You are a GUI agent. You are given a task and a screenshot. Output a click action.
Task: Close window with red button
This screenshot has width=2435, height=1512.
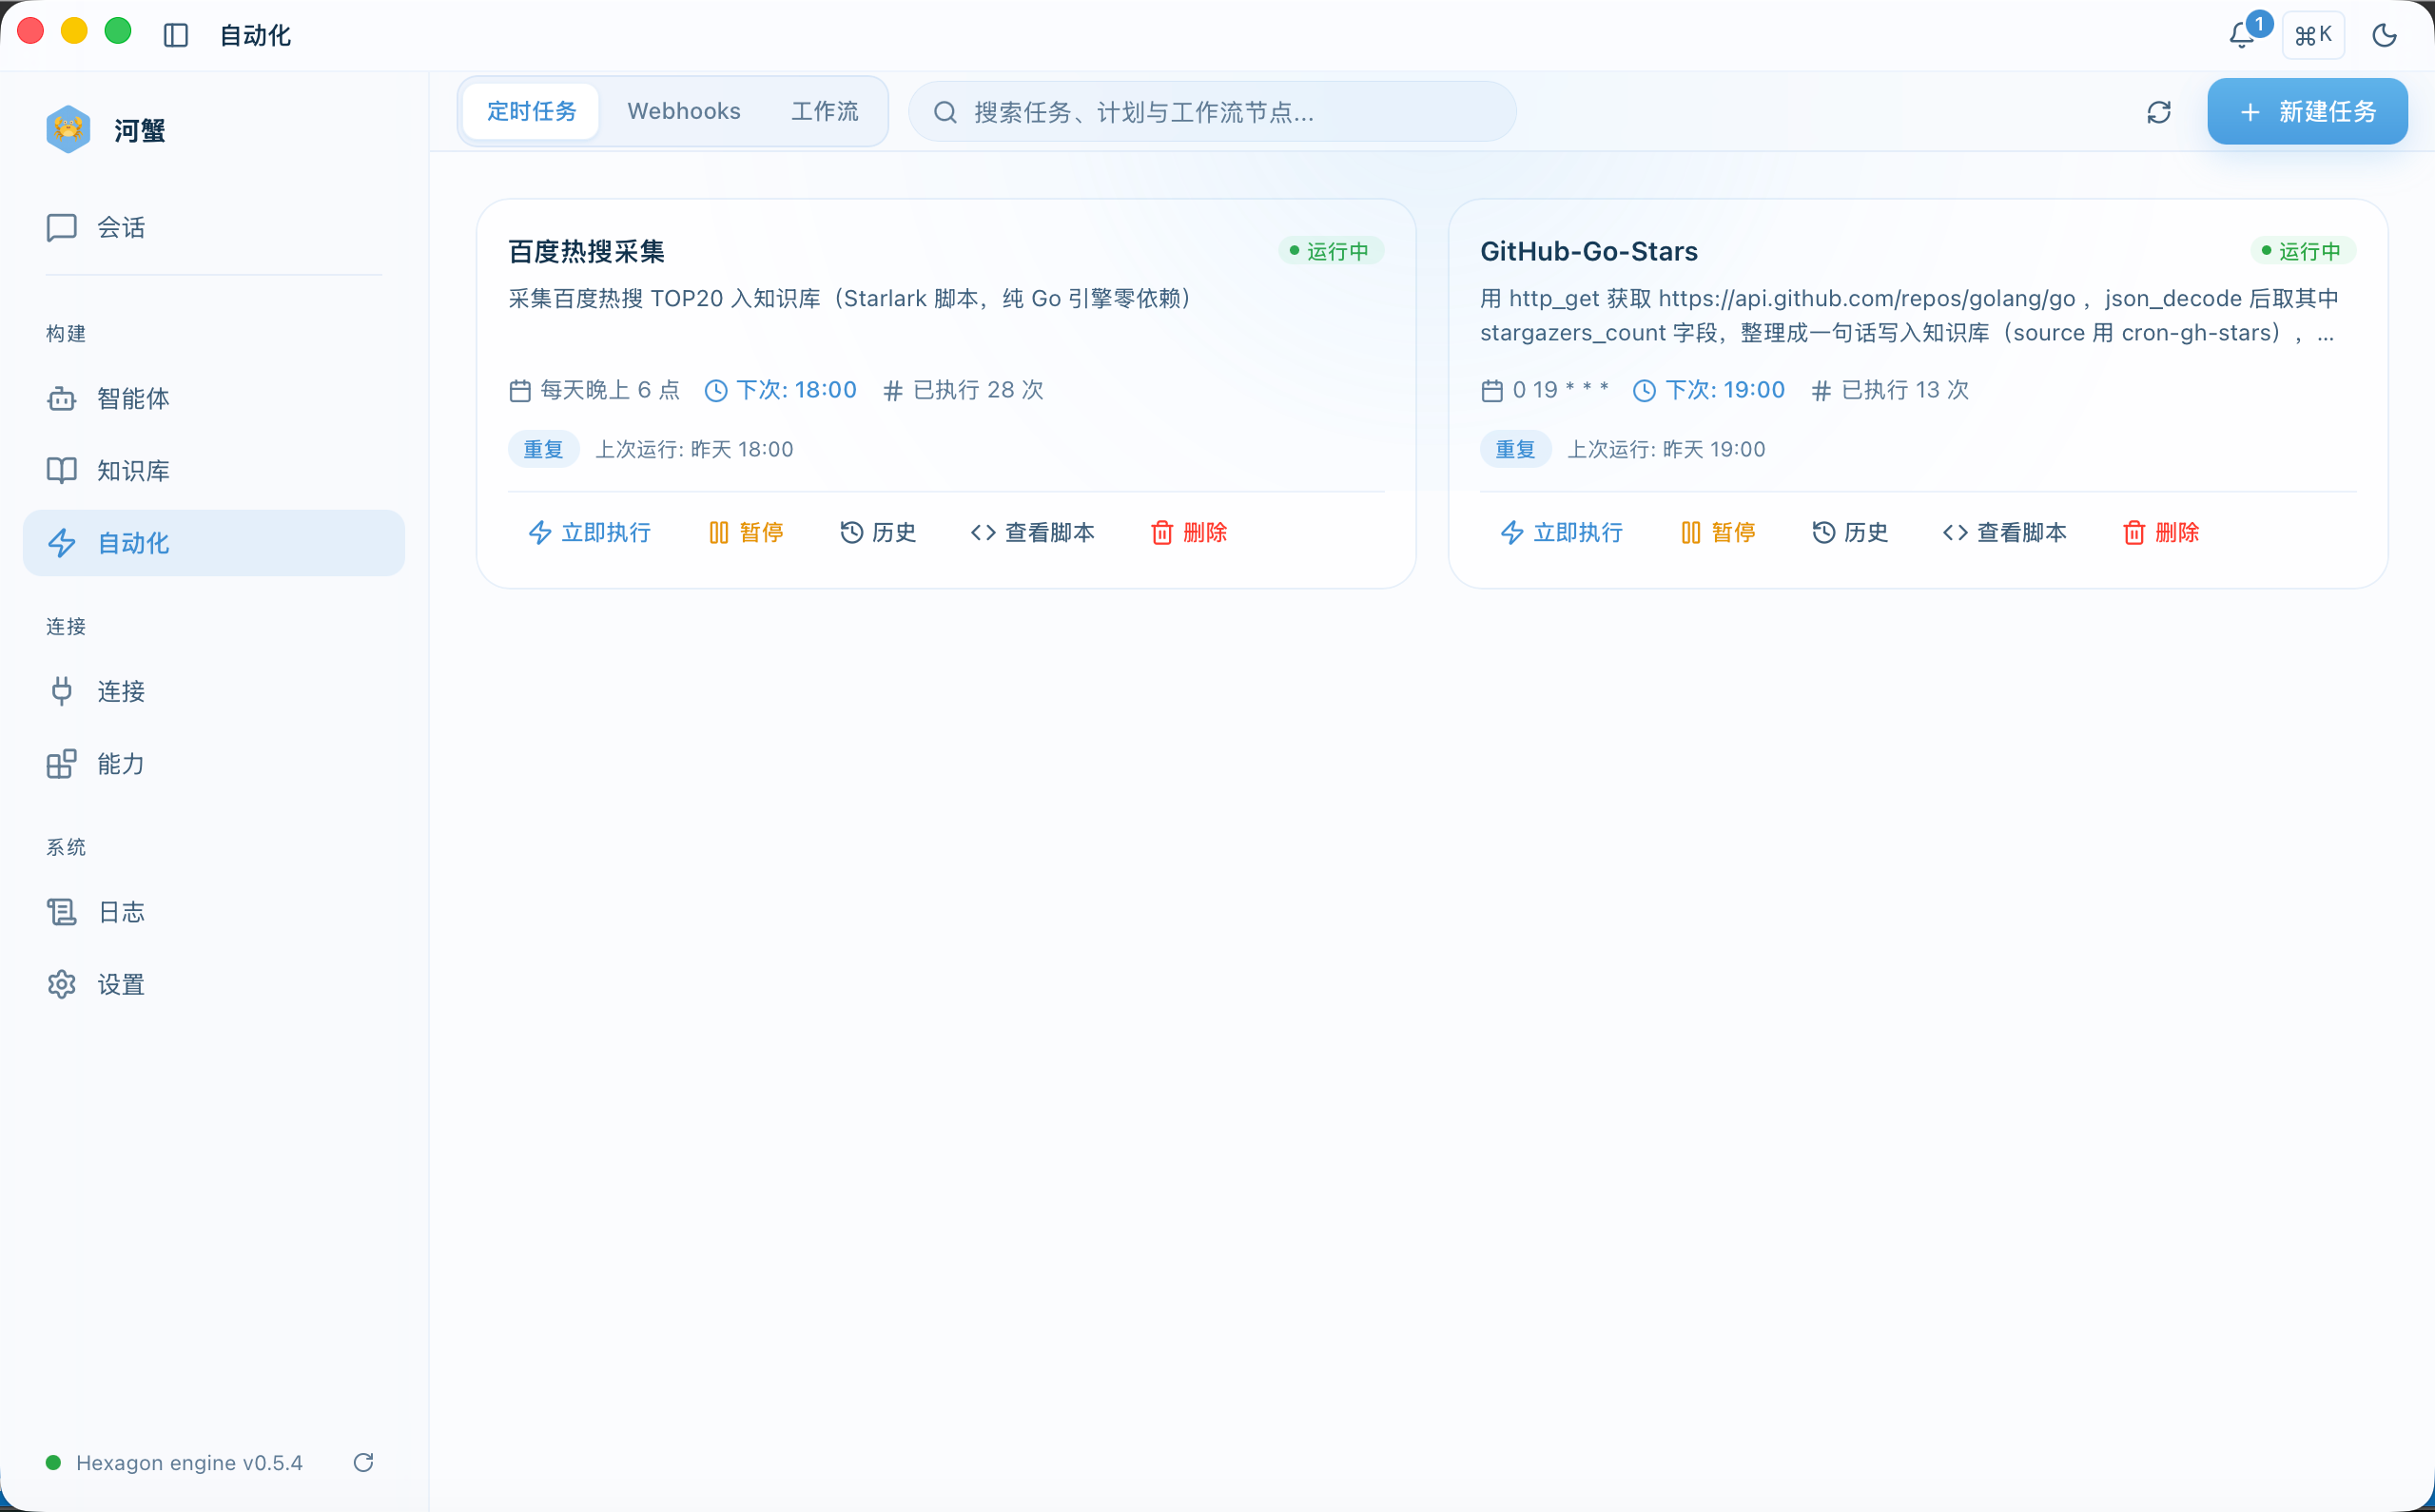[30, 31]
